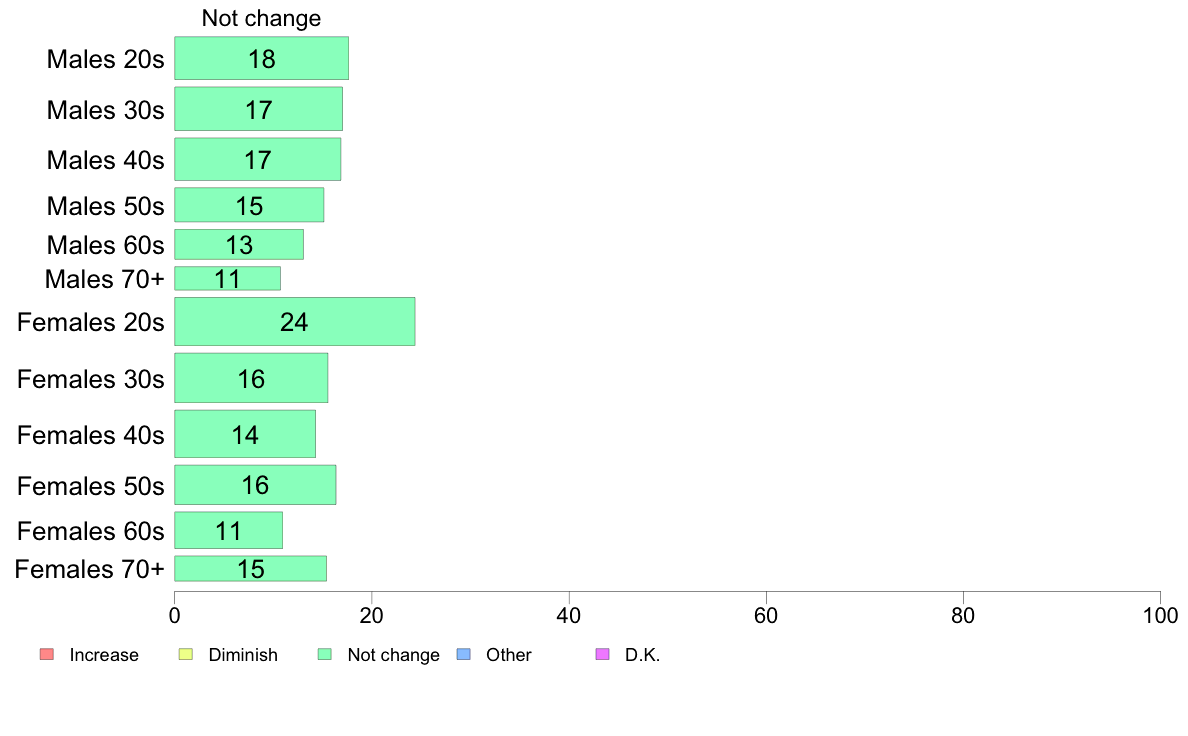Click the Other legend label

coord(508,655)
